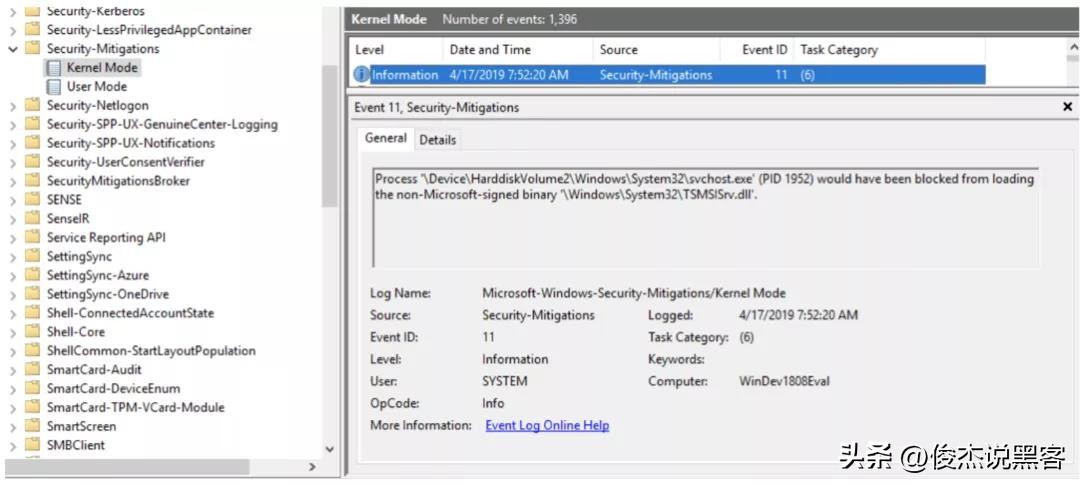This screenshot has width=1080, height=485.
Task: Click the SettingSync-Azure folder icon
Action: tap(32, 275)
